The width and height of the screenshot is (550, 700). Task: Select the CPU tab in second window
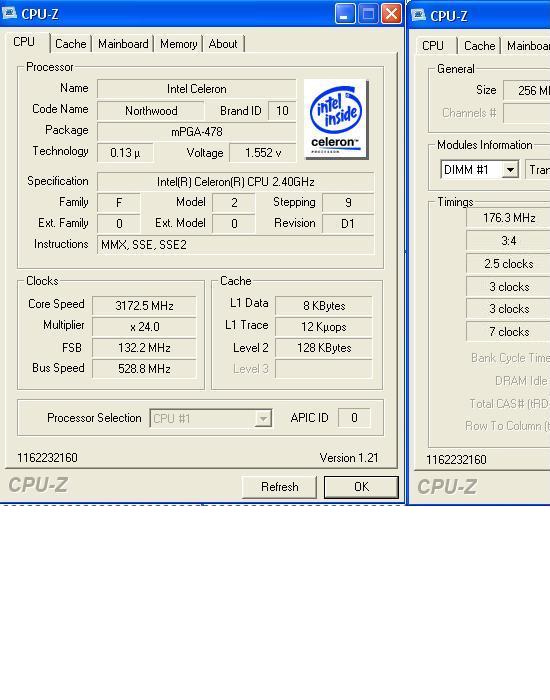coord(433,46)
